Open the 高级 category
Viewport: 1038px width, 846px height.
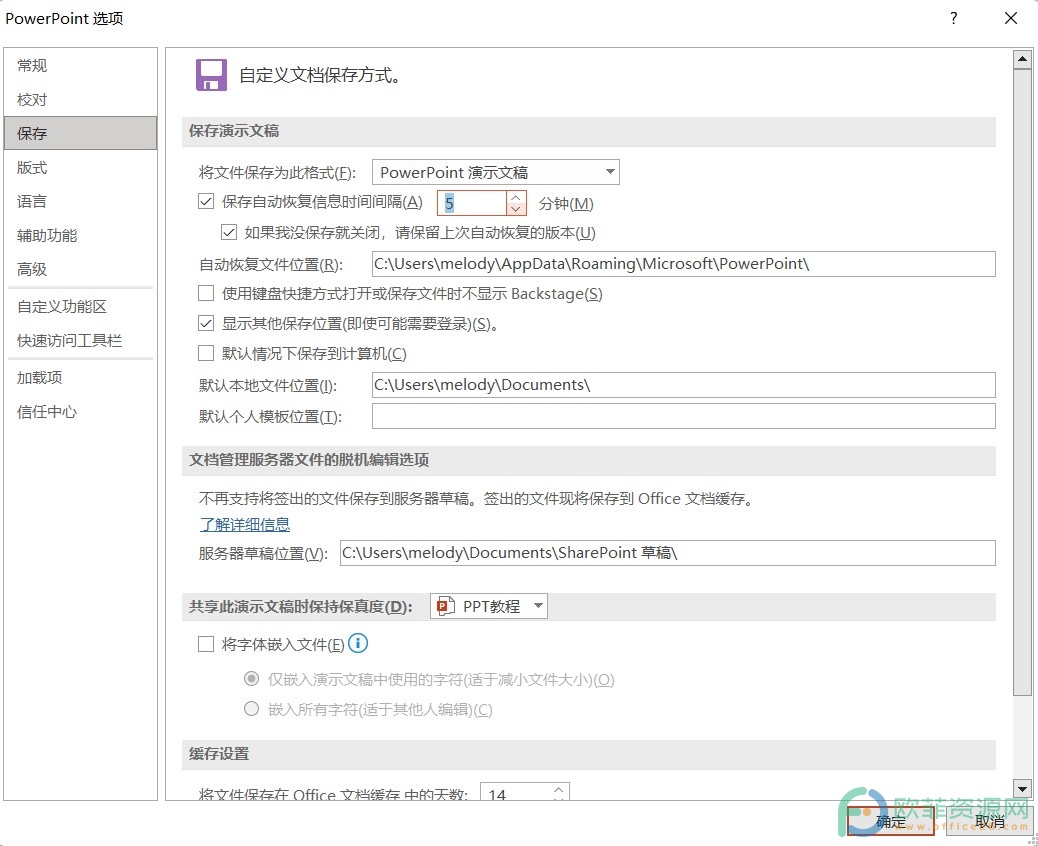pos(81,269)
